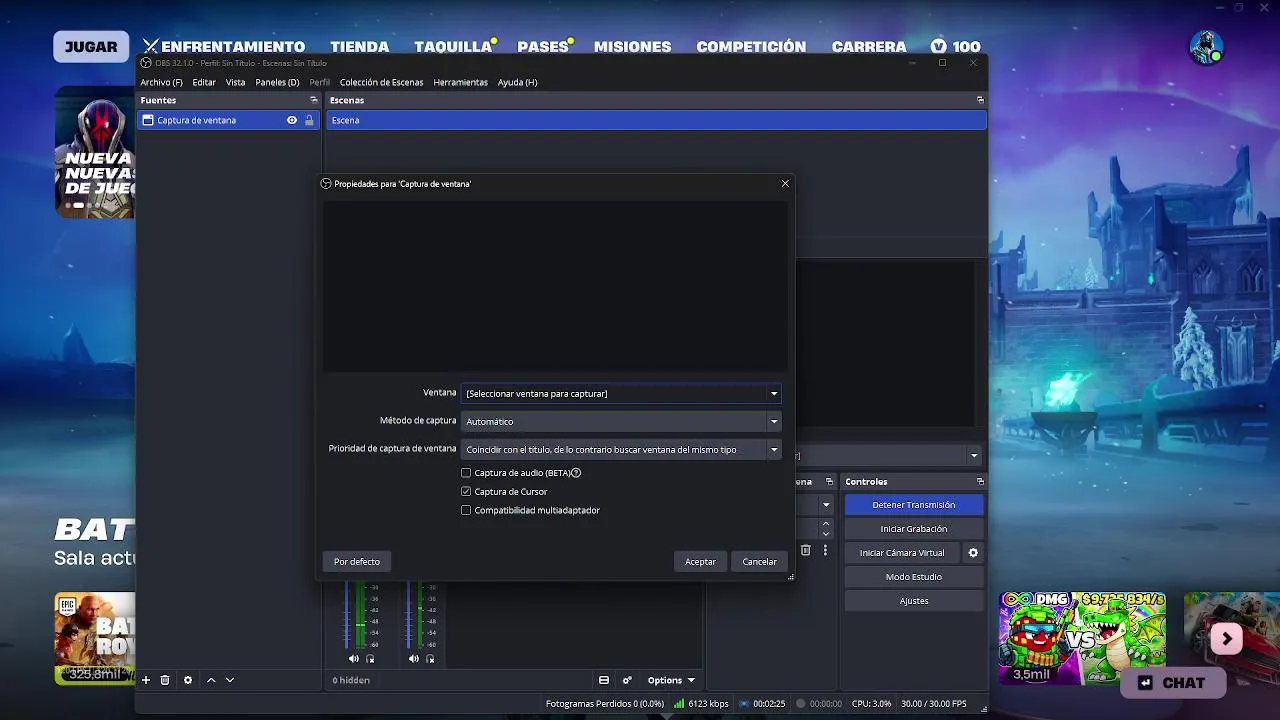Open the game CHAT button
The width and height of the screenshot is (1280, 720).
(1174, 683)
